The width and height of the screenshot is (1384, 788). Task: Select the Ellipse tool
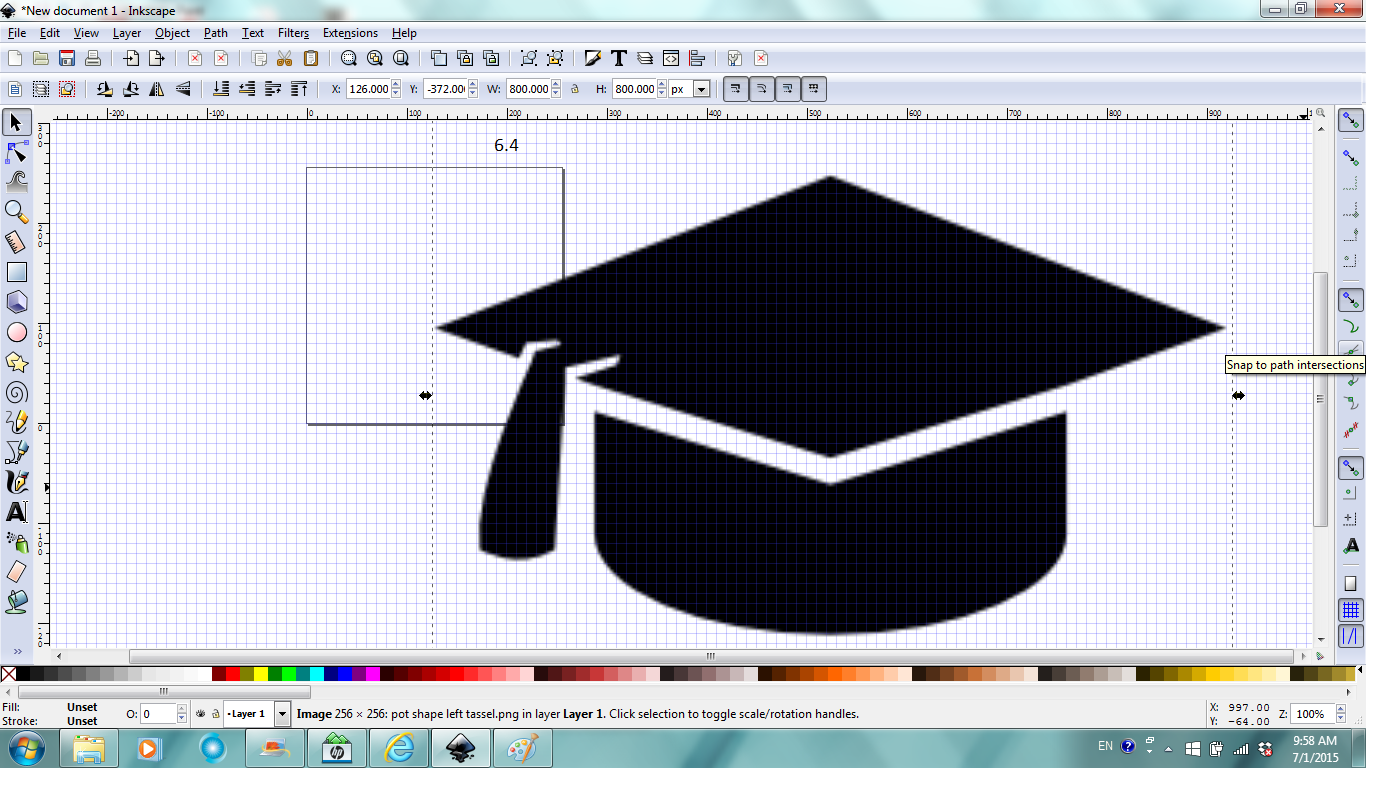(x=16, y=331)
